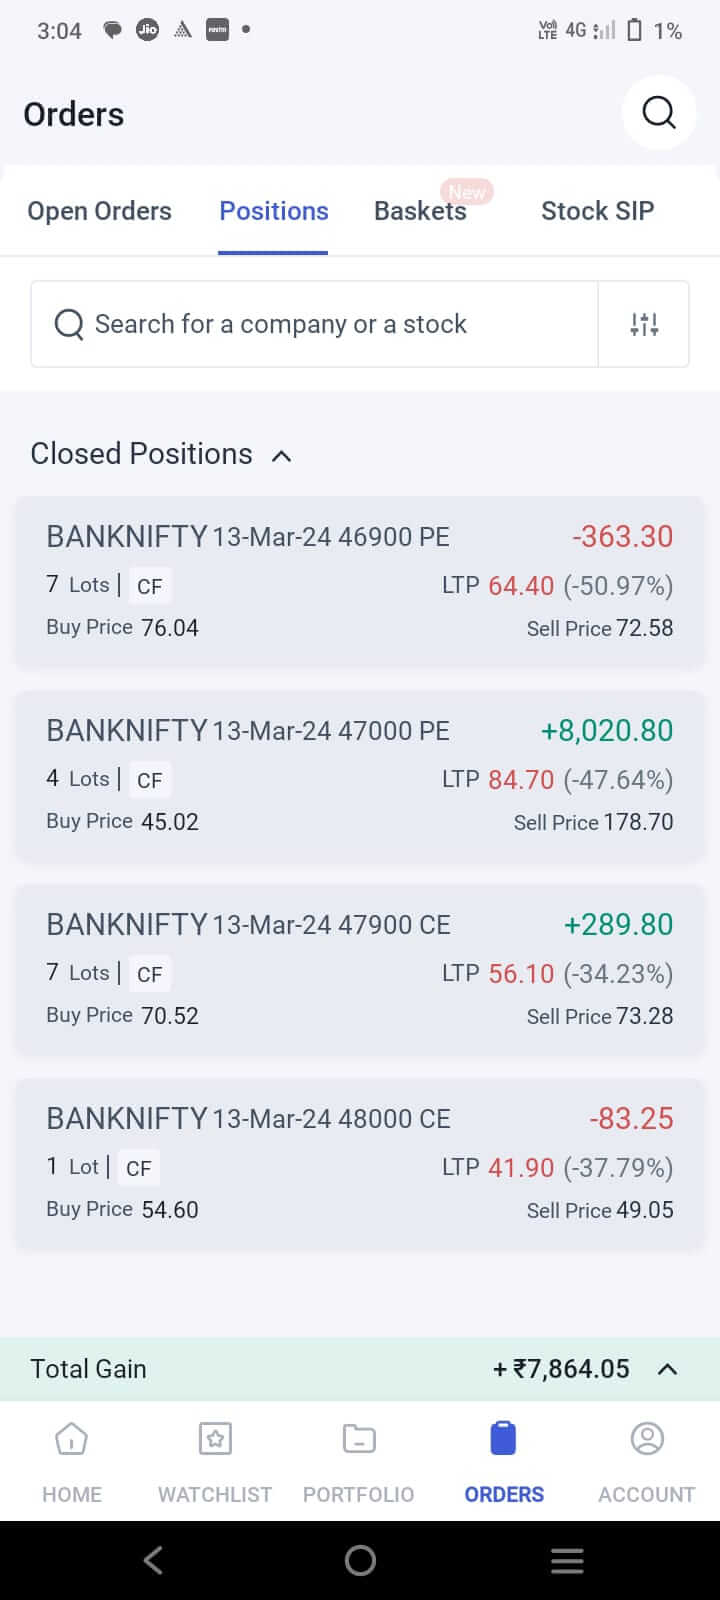The image size is (720, 1600).
Task: Open Portfolio folder icon
Action: 358,1440
